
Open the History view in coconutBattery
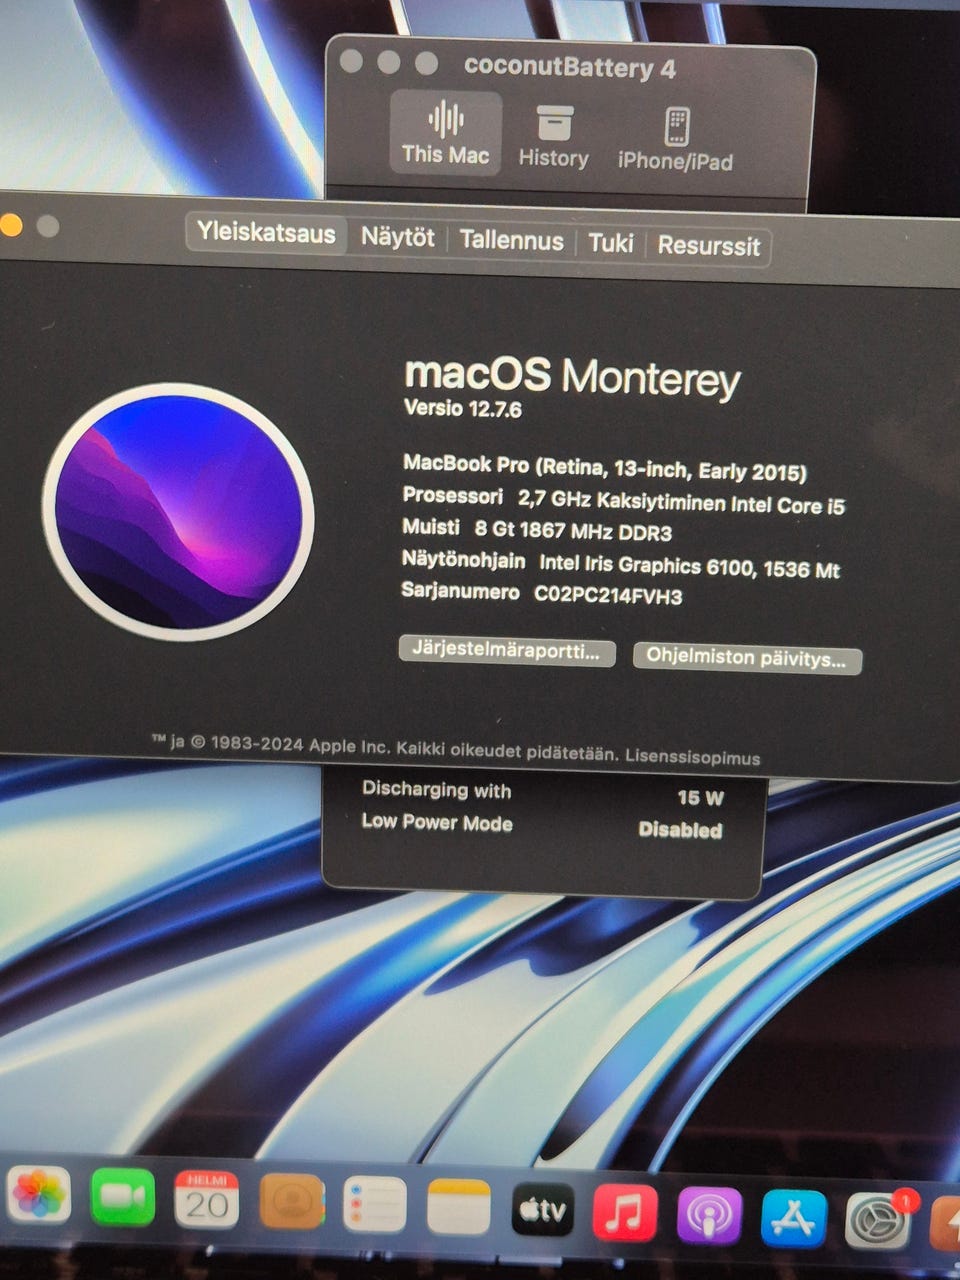(x=553, y=136)
